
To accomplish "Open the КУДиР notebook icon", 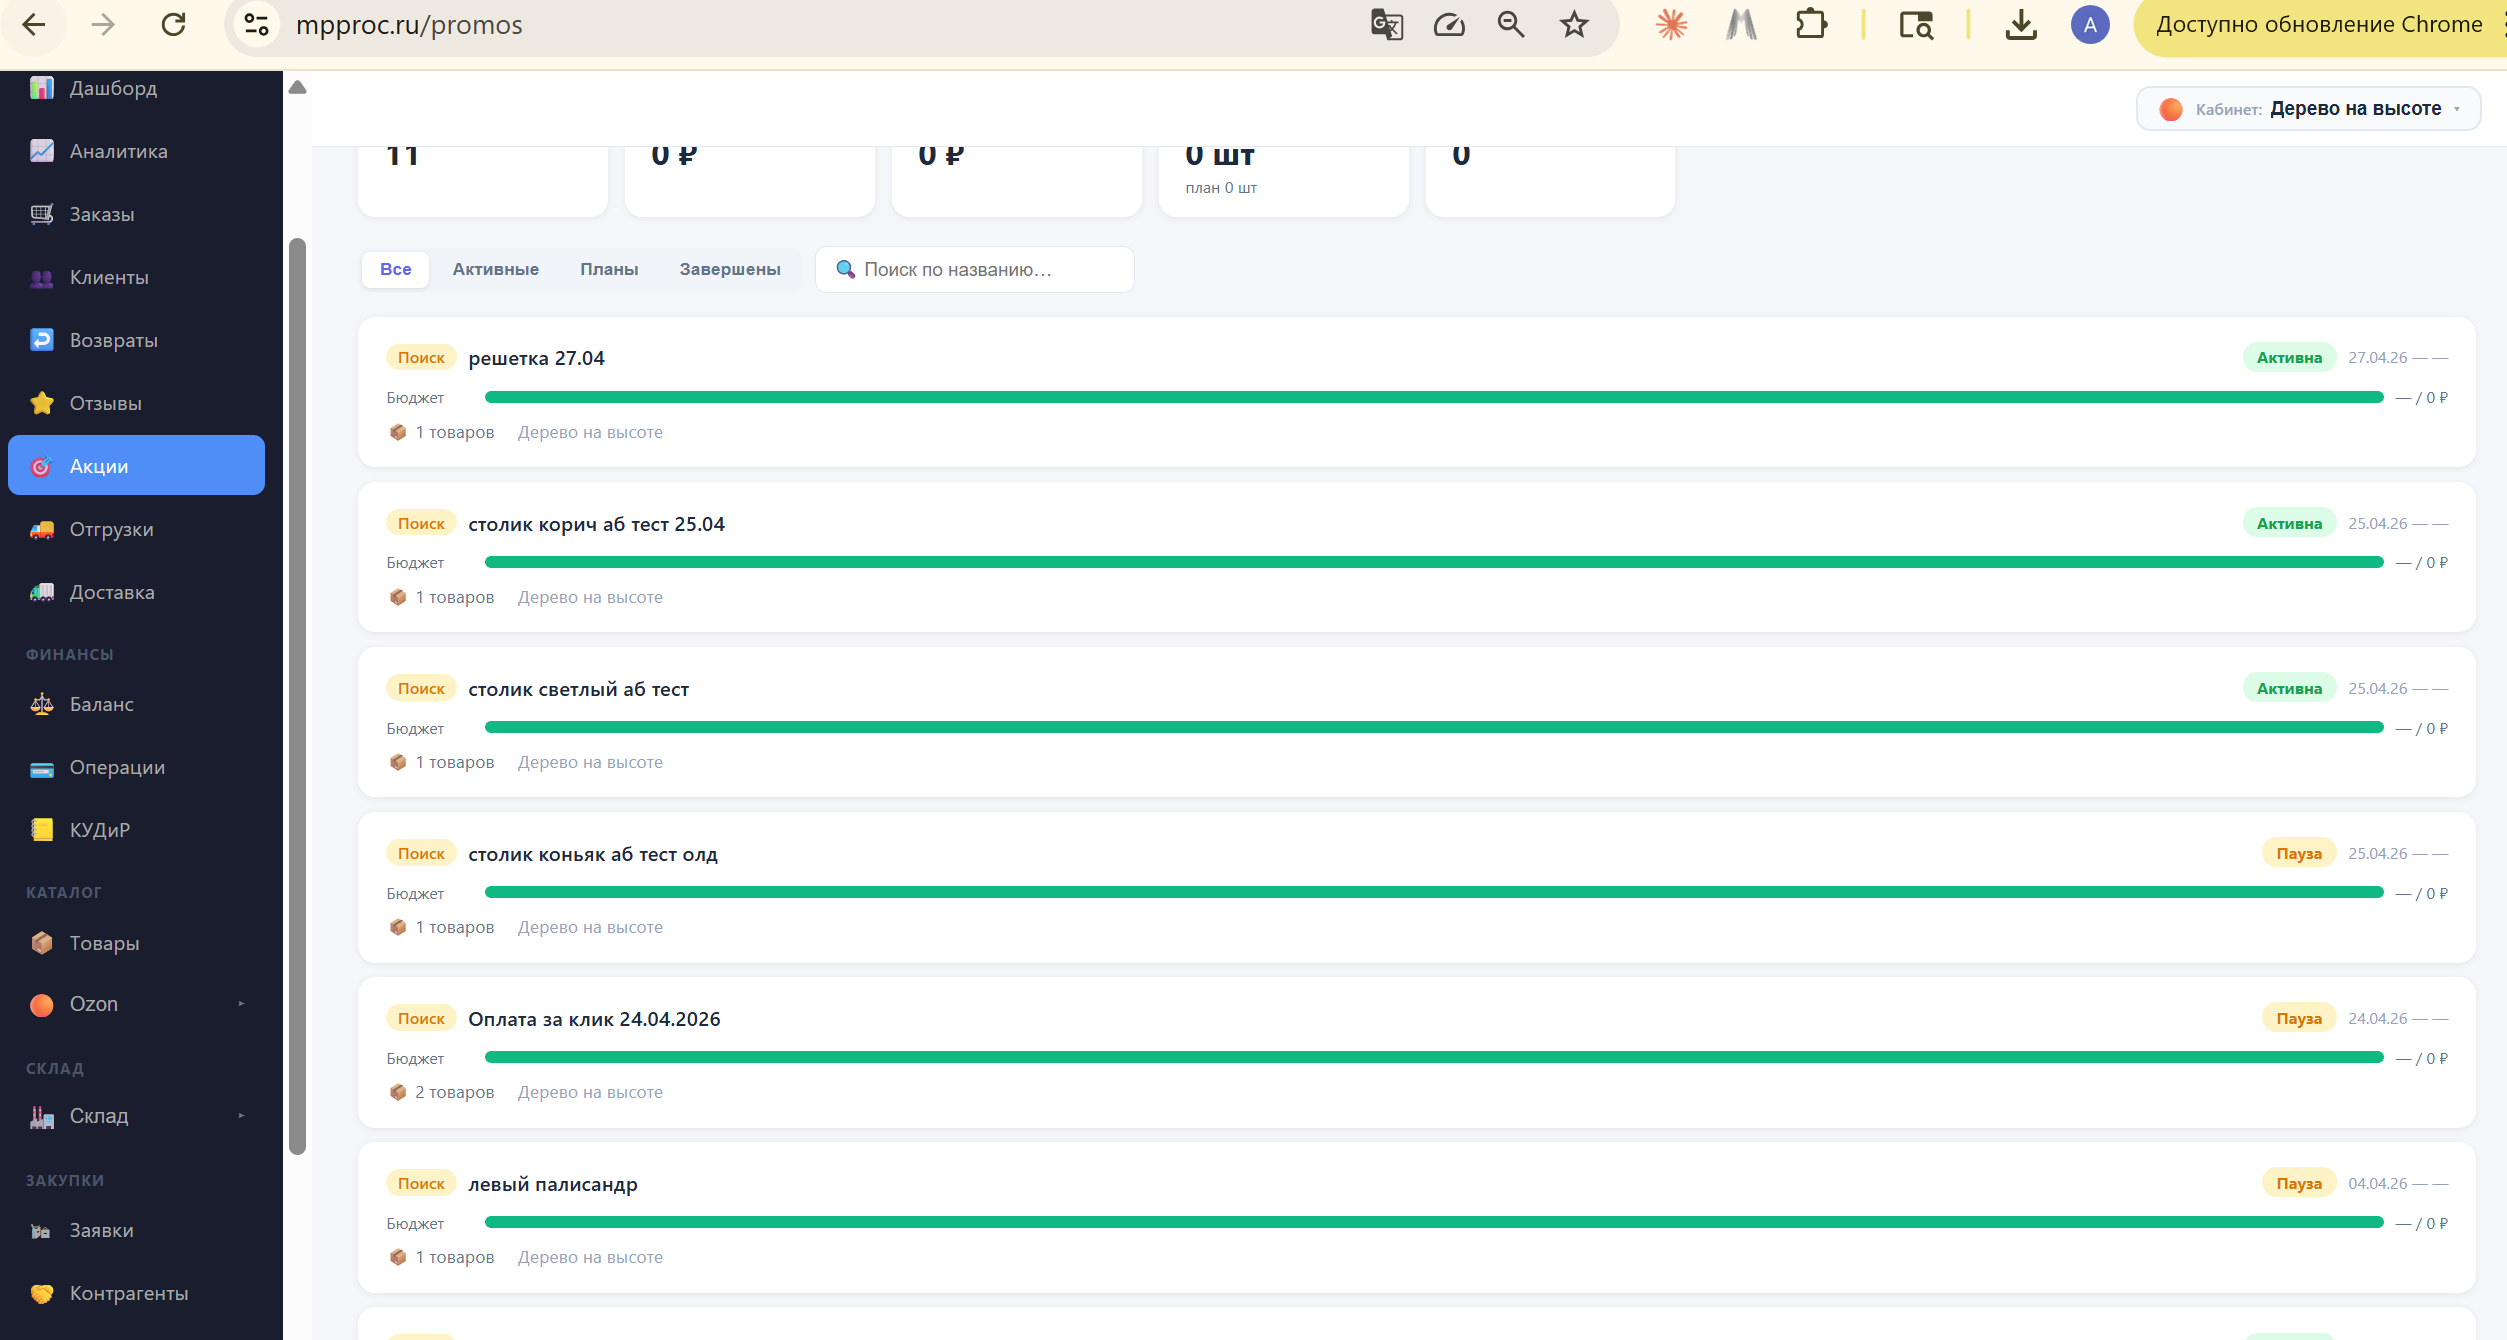I will (42, 830).
